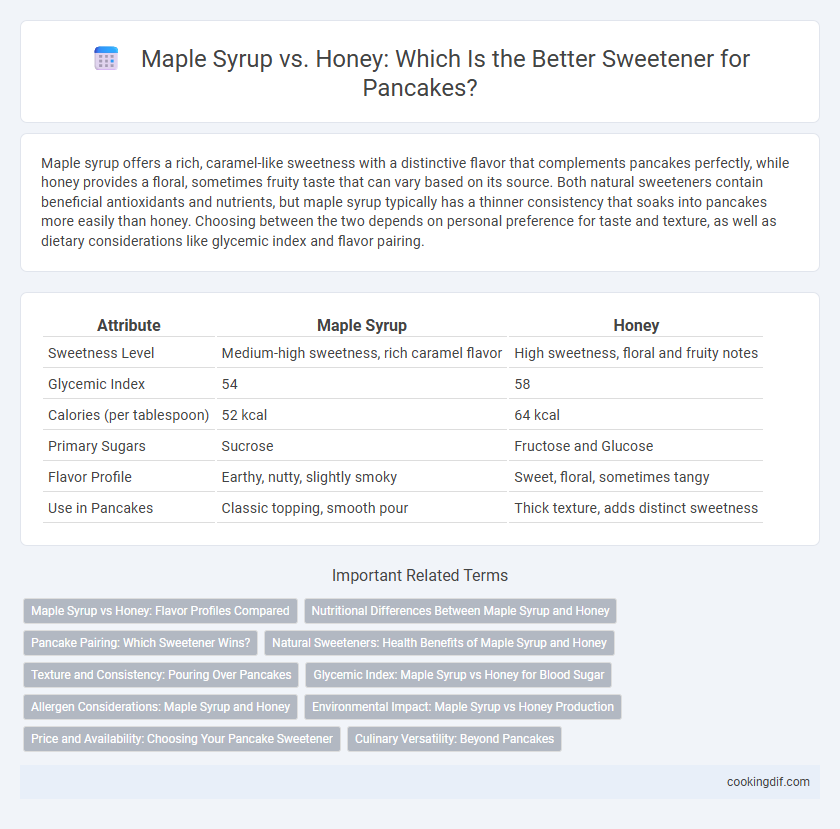Image resolution: width=840 pixels, height=829 pixels.
Task: Click the article title heading
Action: [x=420, y=73]
